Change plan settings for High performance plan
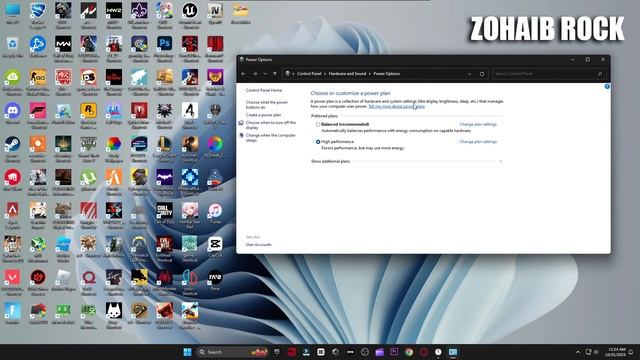 478,142
